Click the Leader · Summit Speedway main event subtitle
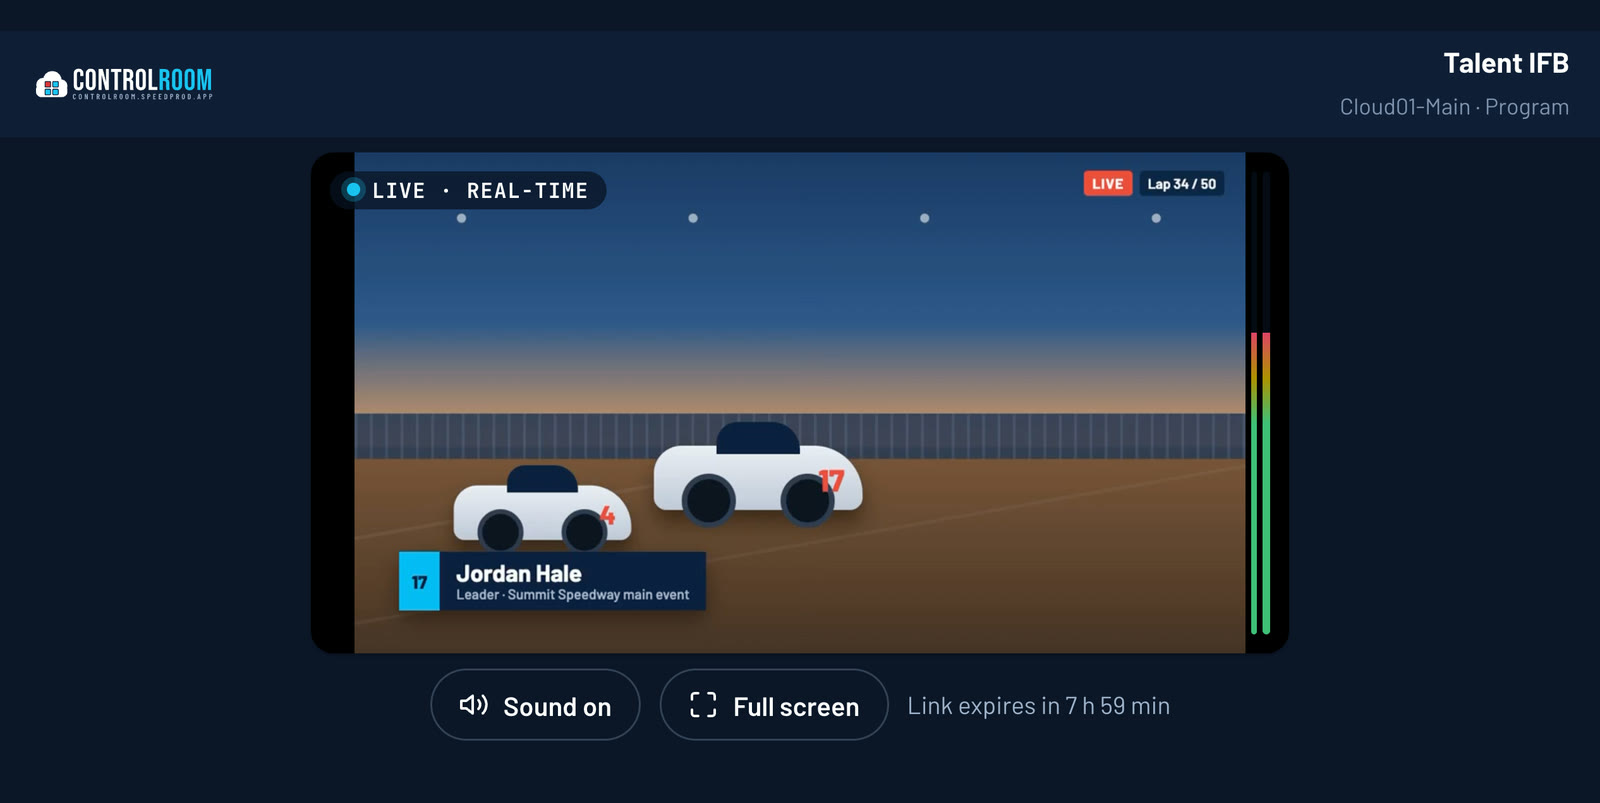The image size is (1600, 803). coord(572,595)
